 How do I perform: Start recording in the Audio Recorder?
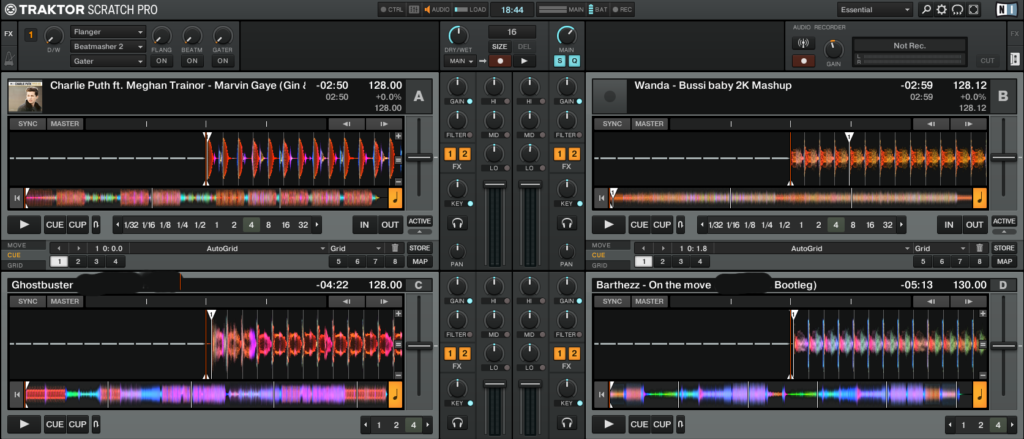[x=803, y=61]
